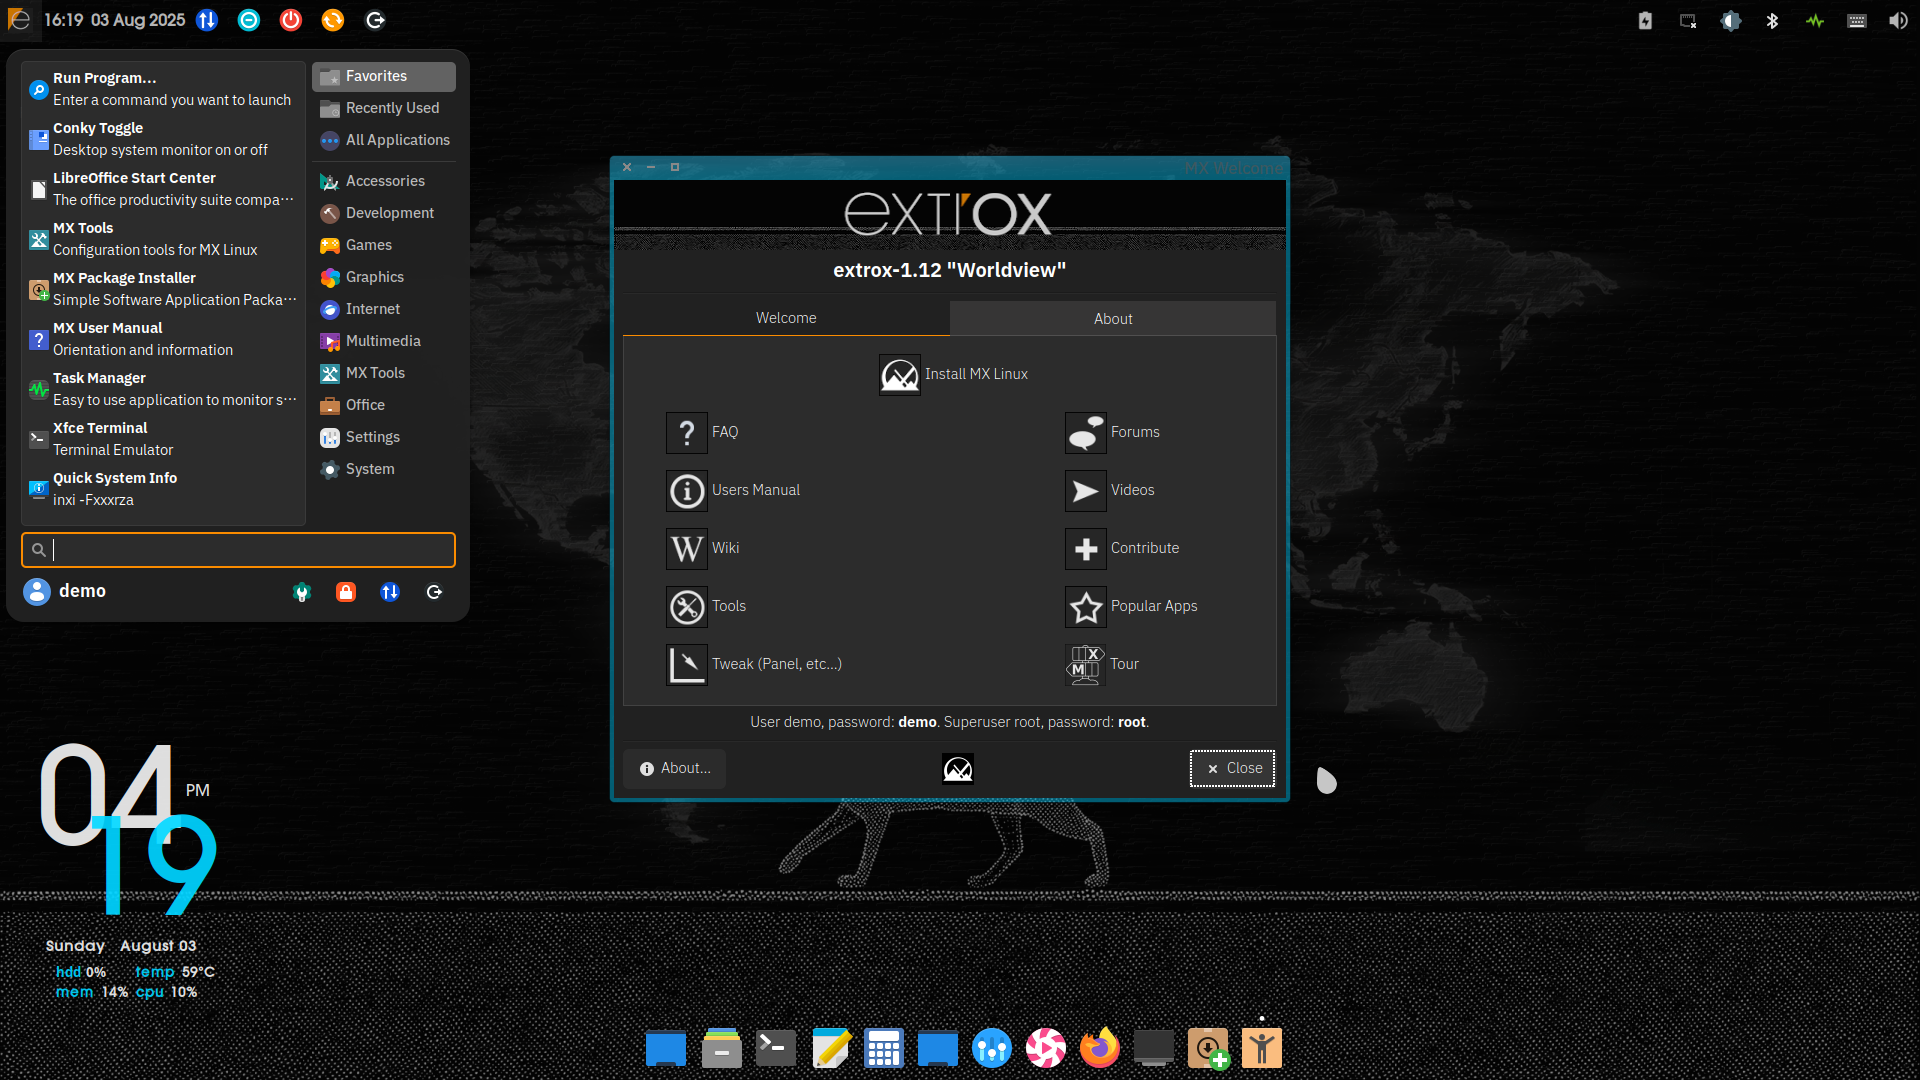Click the Install MX Linux icon

click(x=900, y=375)
